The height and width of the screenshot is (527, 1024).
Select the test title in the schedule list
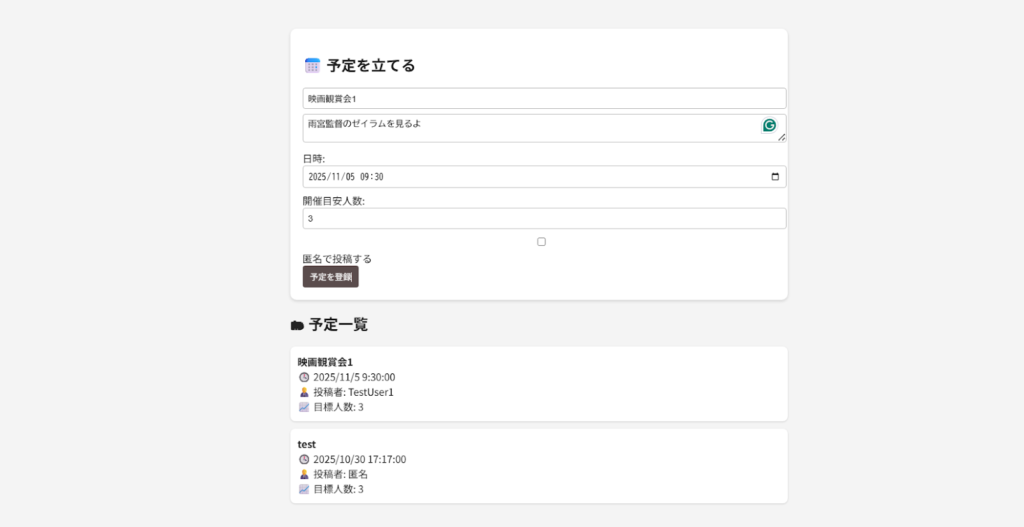click(x=307, y=443)
